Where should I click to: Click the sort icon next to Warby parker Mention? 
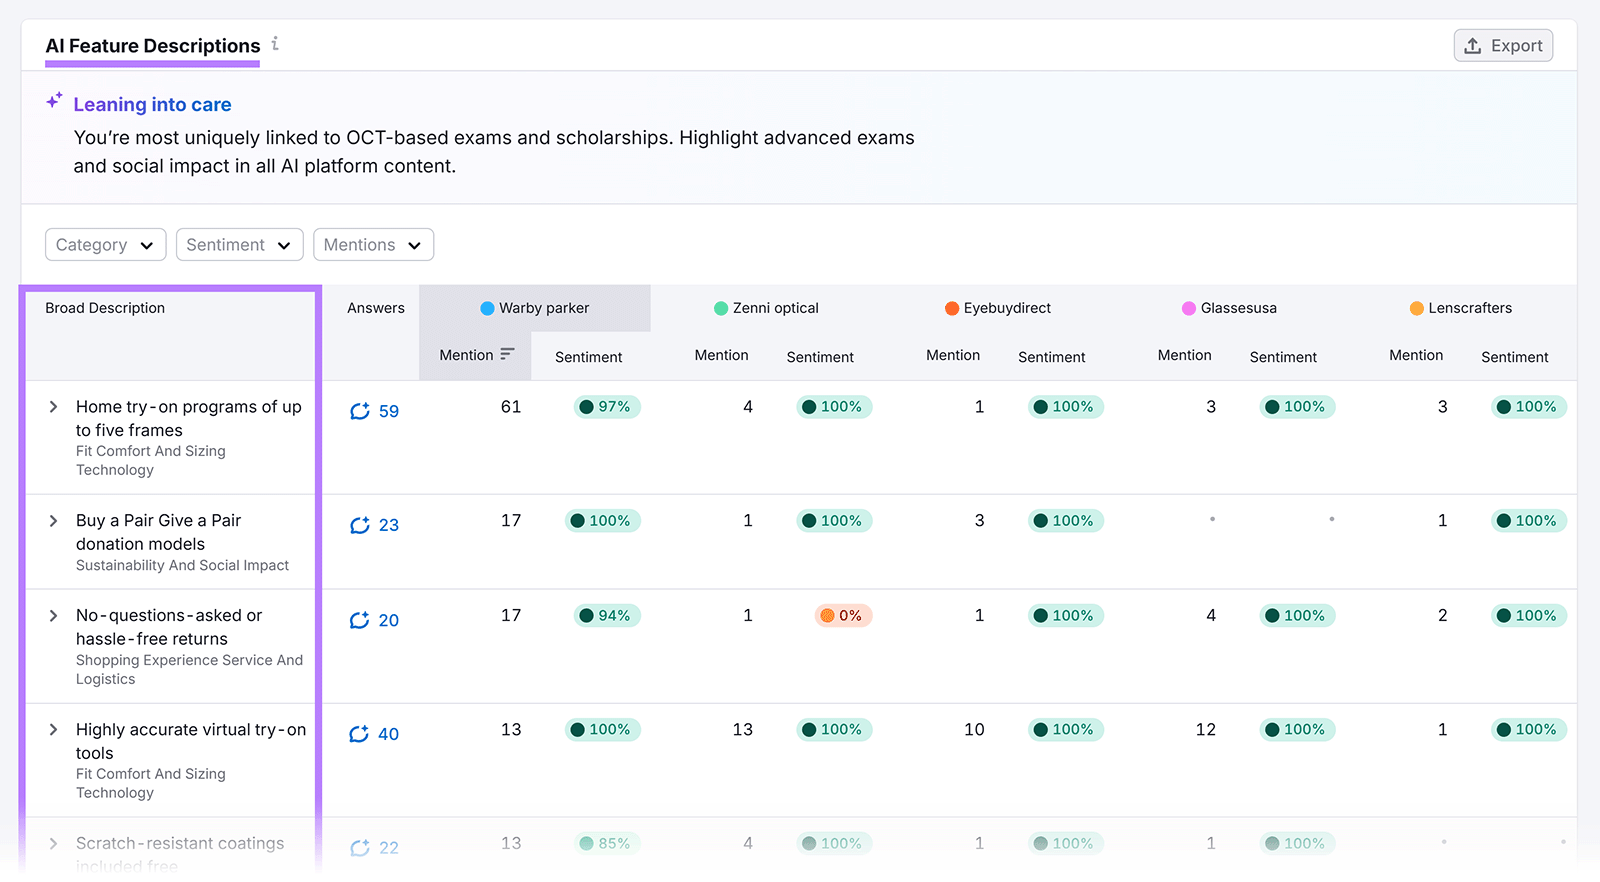pos(507,354)
